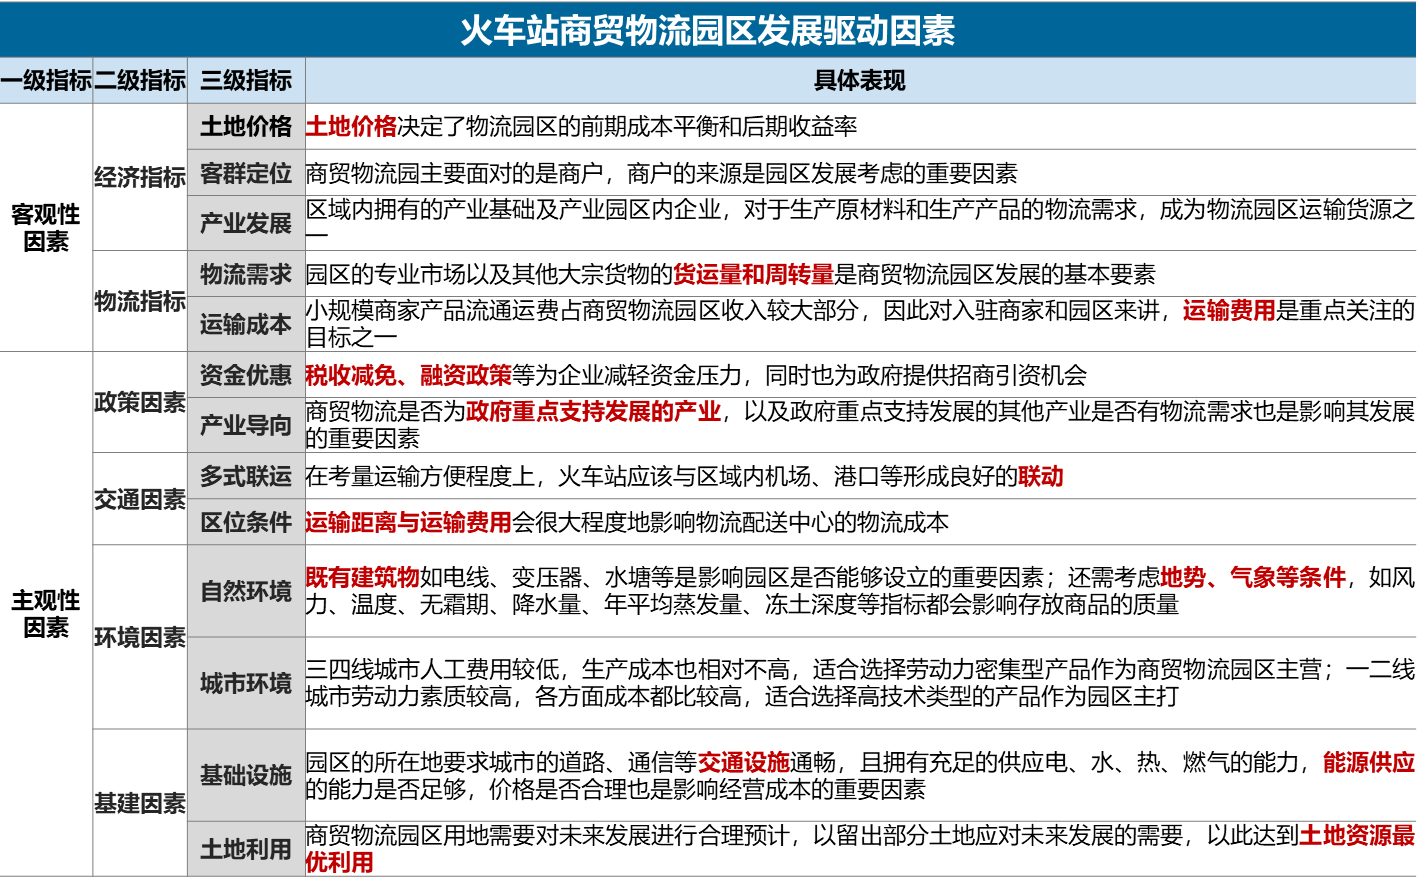Click the 产业导向 cell

point(246,425)
